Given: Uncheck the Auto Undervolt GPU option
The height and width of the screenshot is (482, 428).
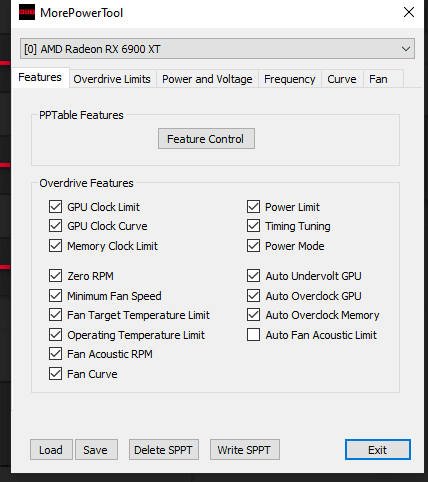Looking at the screenshot, I should click(253, 276).
